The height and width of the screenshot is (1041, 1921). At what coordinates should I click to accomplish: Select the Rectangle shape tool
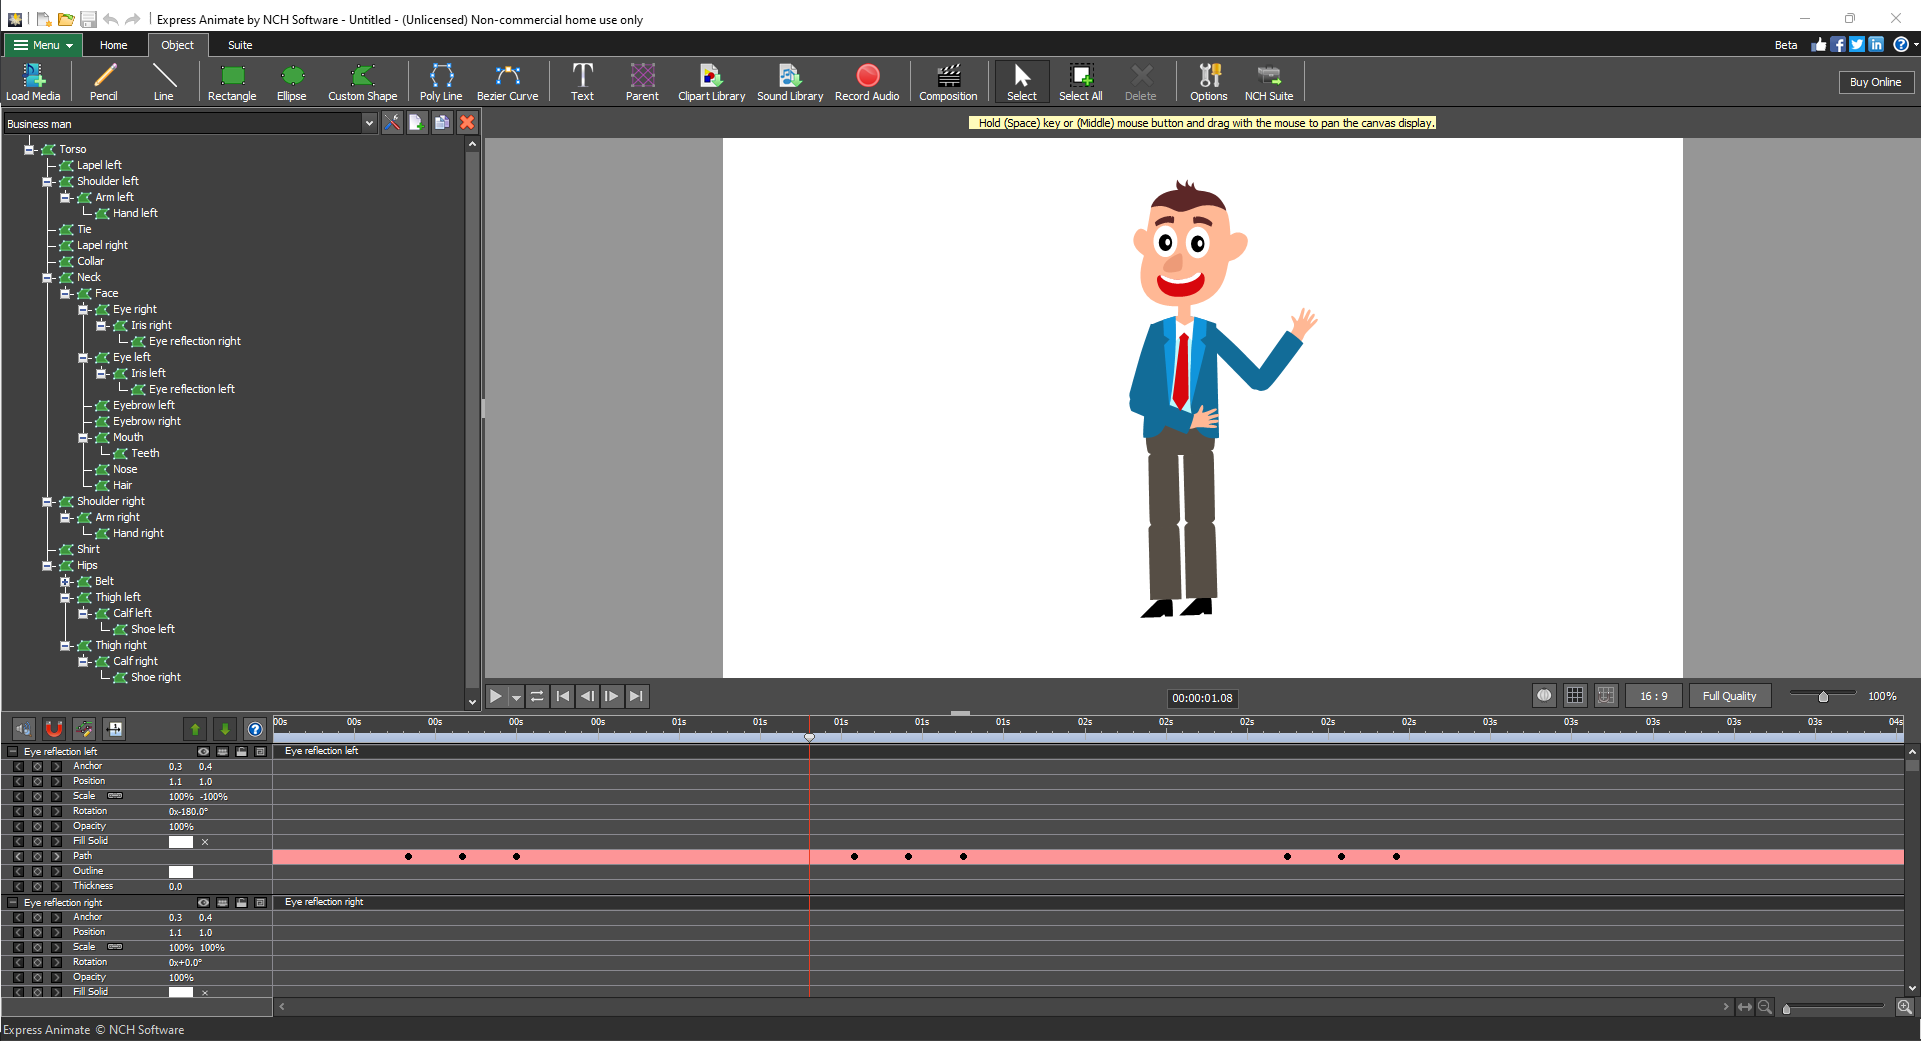coord(232,81)
